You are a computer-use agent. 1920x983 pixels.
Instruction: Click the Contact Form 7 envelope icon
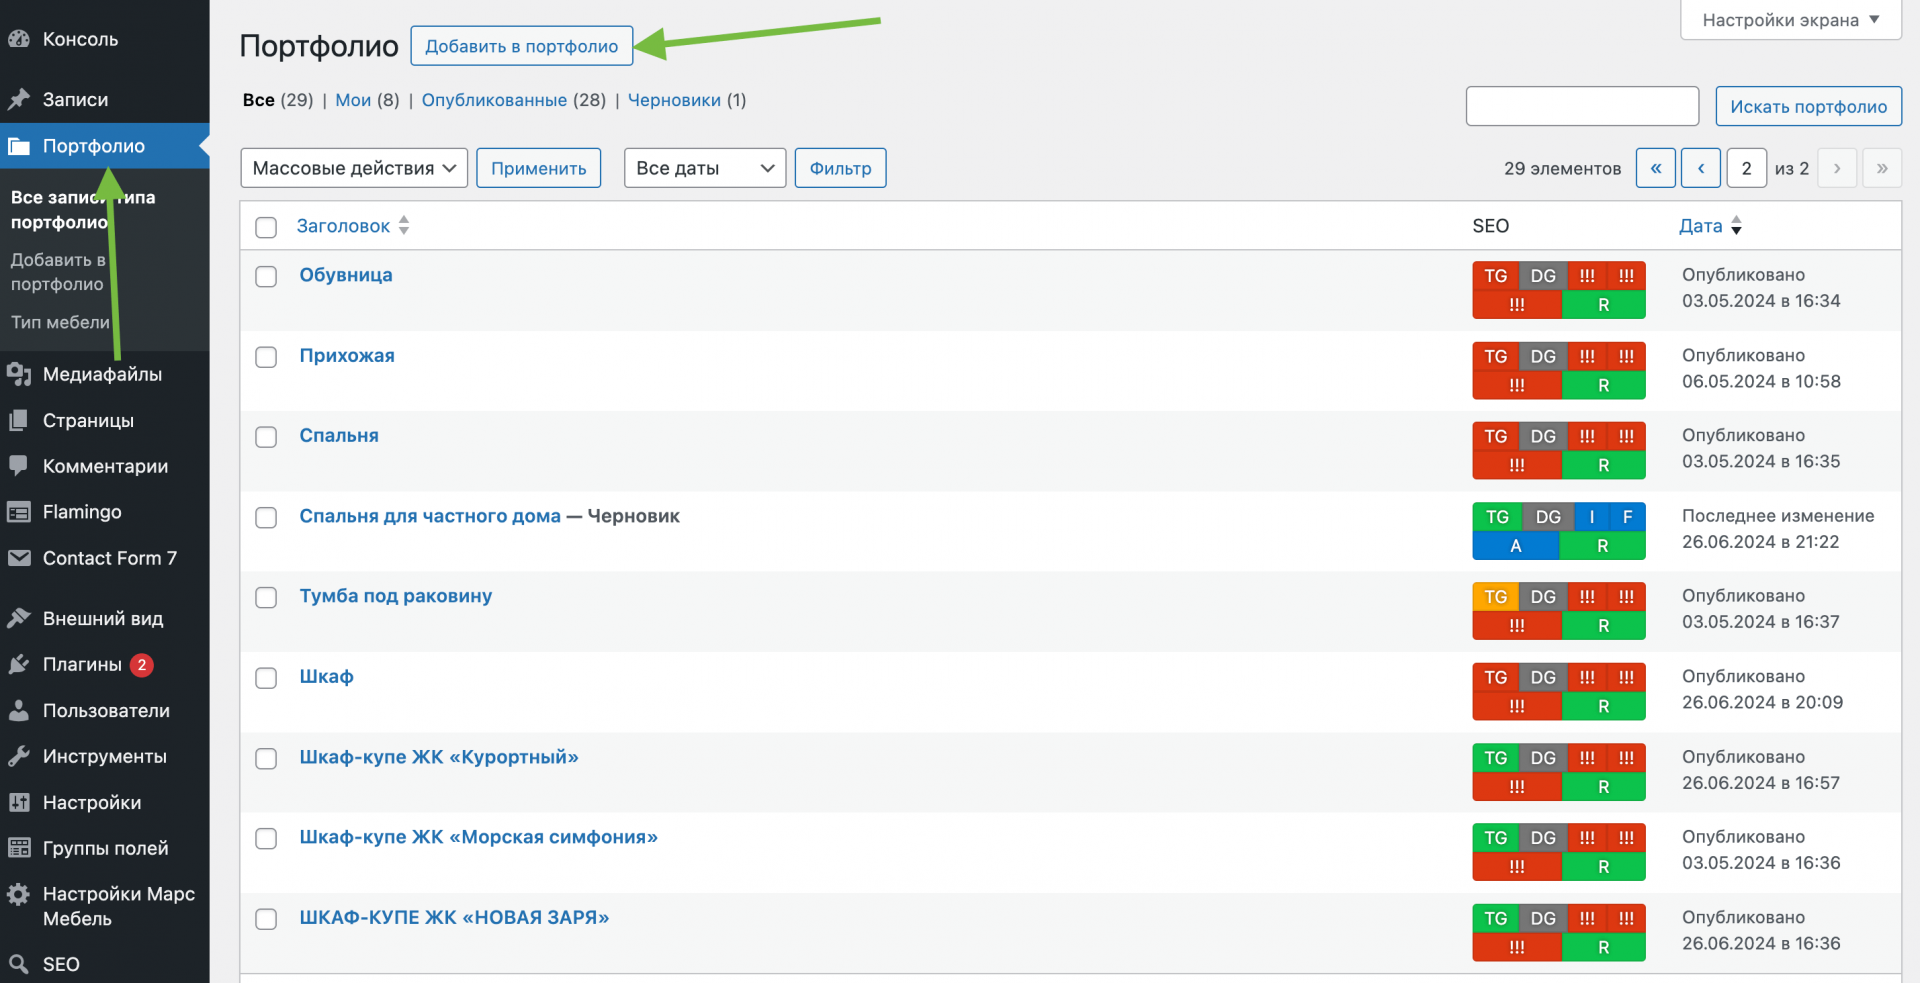19,558
